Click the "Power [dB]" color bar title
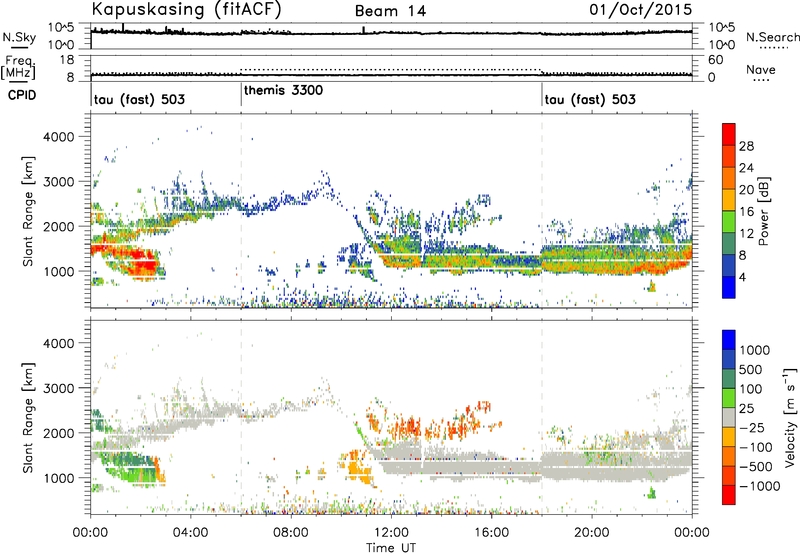The width and height of the screenshot is (800, 554). pyautogui.click(x=763, y=211)
